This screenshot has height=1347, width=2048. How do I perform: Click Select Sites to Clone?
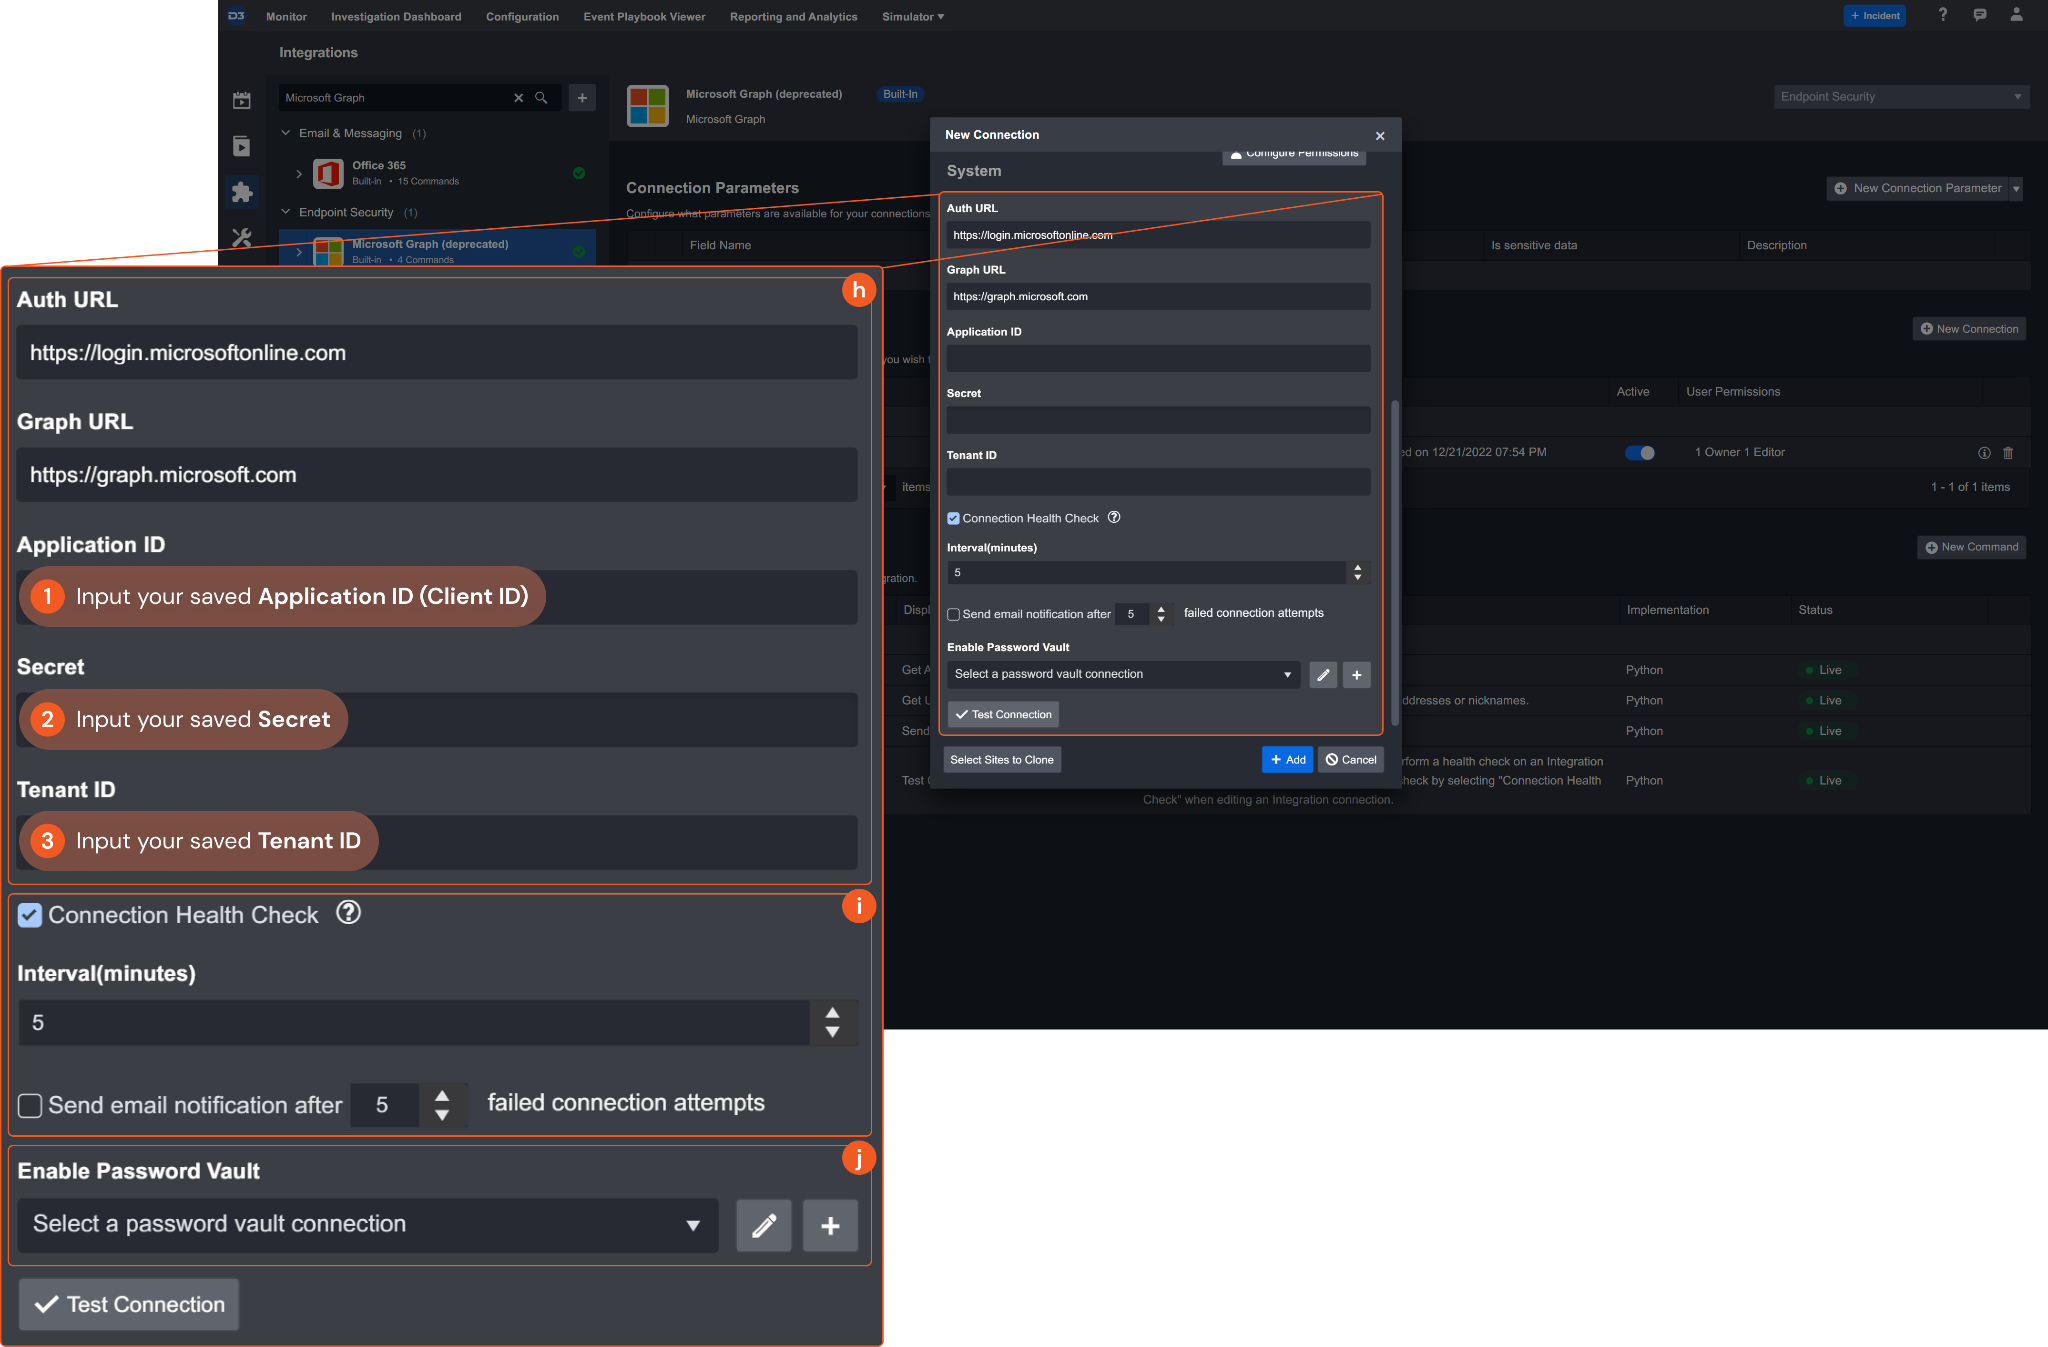click(x=1002, y=760)
